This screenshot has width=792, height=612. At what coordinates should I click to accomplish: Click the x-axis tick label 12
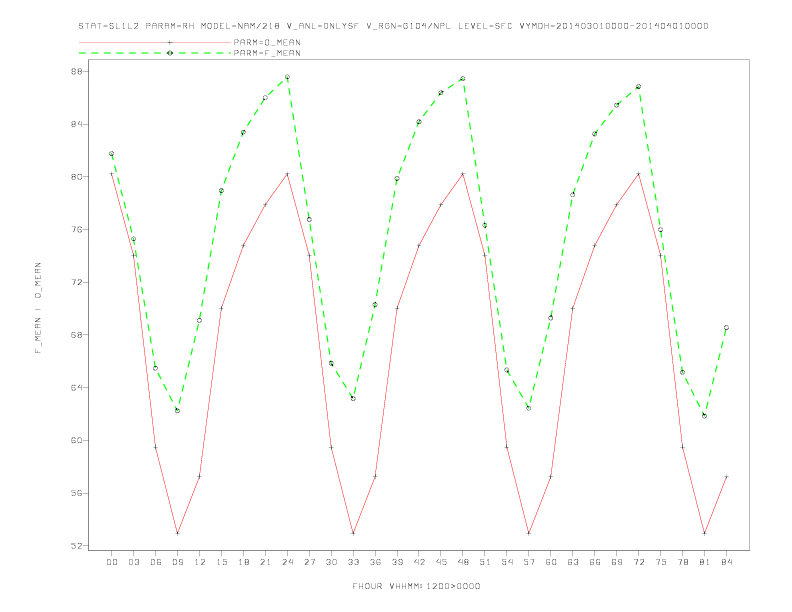coord(200,562)
